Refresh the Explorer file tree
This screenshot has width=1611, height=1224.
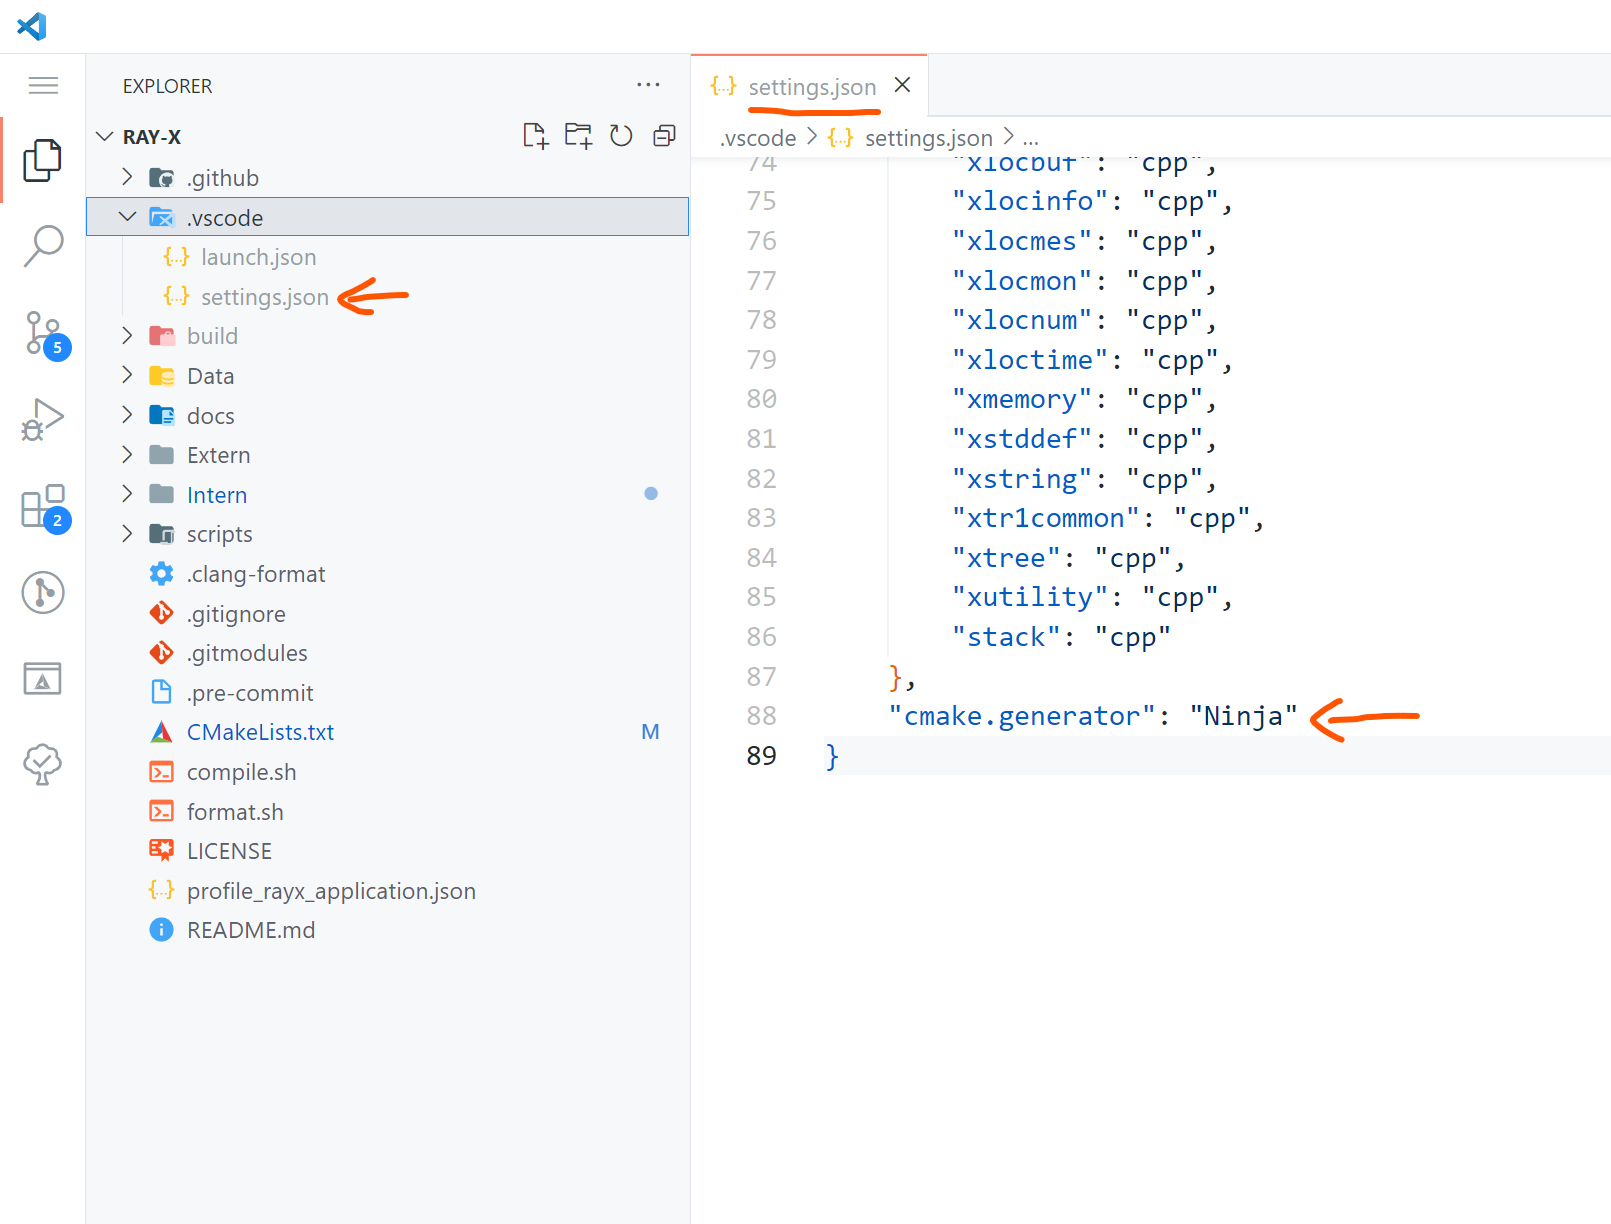point(621,136)
